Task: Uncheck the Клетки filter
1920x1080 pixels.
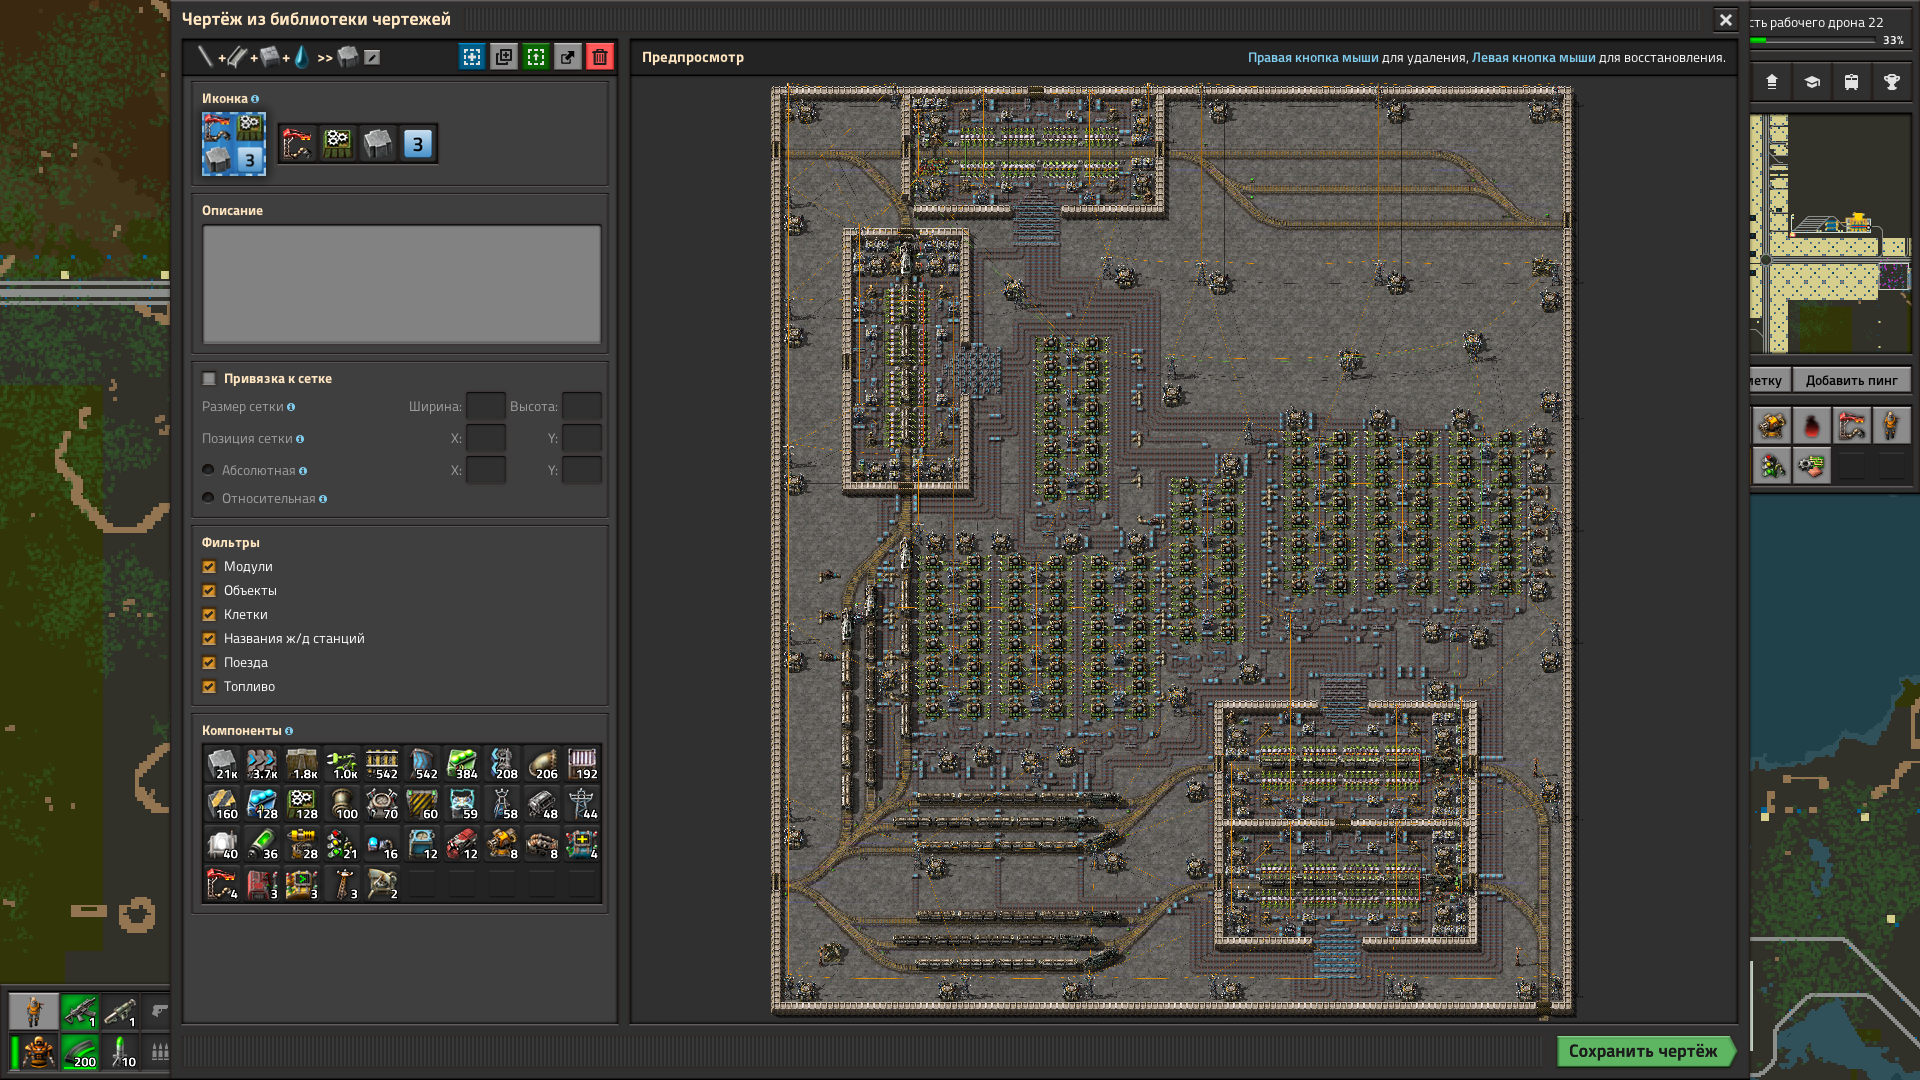Action: pyautogui.click(x=209, y=614)
